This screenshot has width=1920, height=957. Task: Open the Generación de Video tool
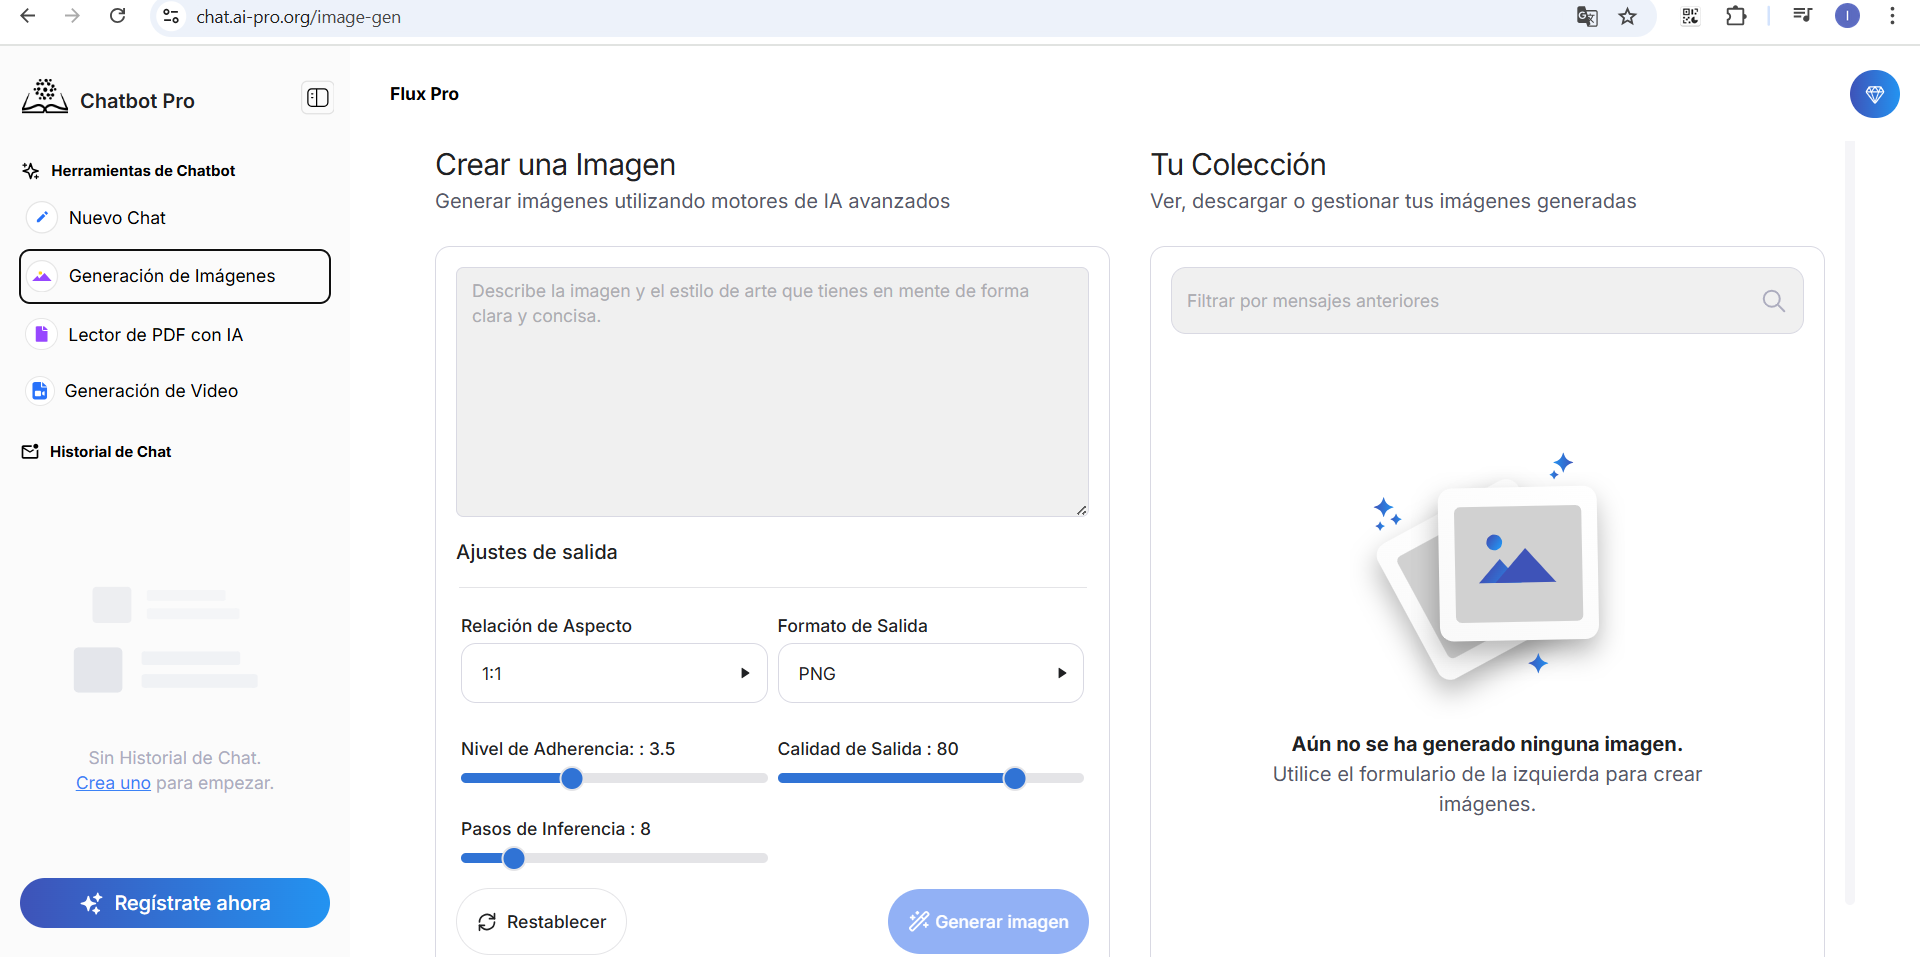click(151, 390)
